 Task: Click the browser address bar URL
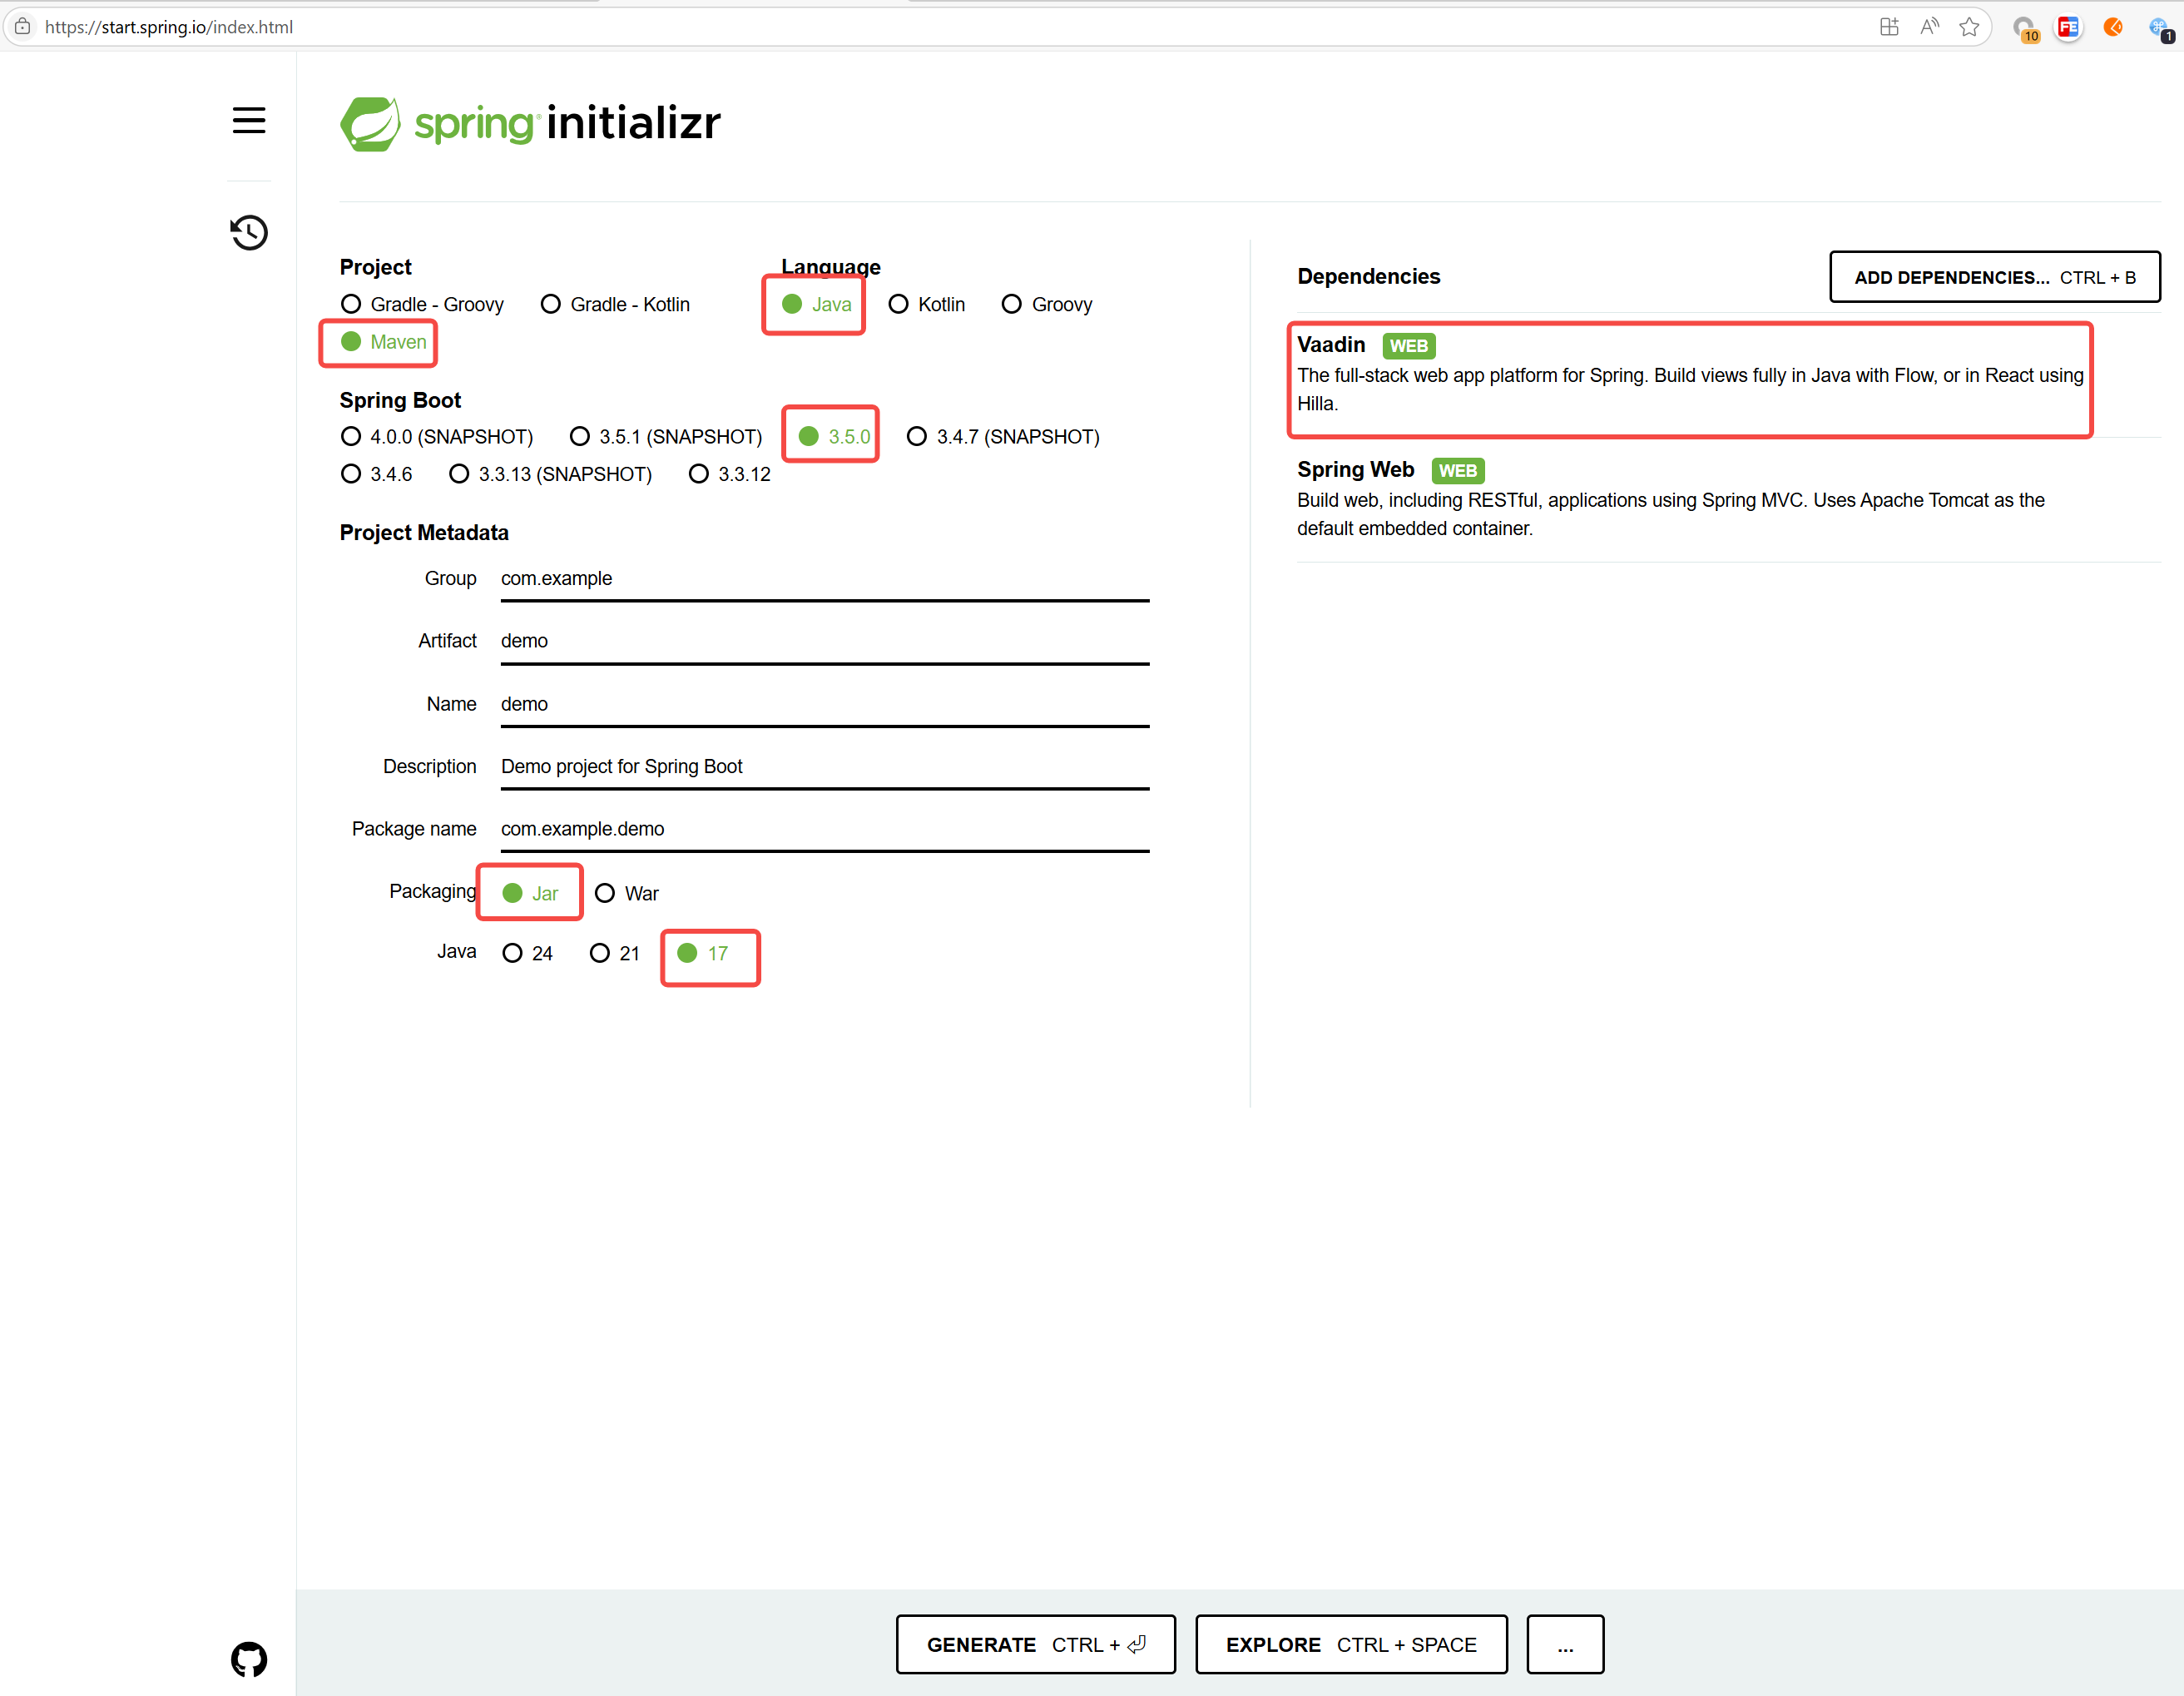(x=169, y=27)
